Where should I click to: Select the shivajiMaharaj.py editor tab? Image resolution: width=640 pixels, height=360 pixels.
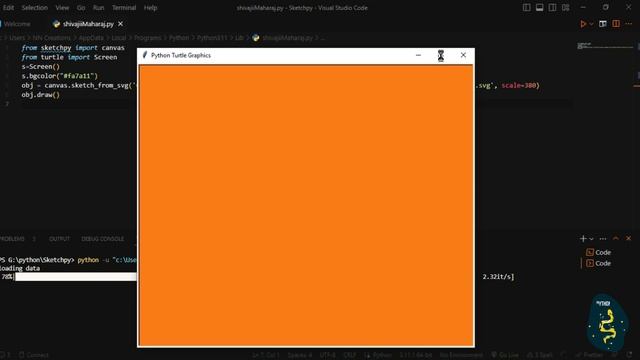tap(88, 24)
